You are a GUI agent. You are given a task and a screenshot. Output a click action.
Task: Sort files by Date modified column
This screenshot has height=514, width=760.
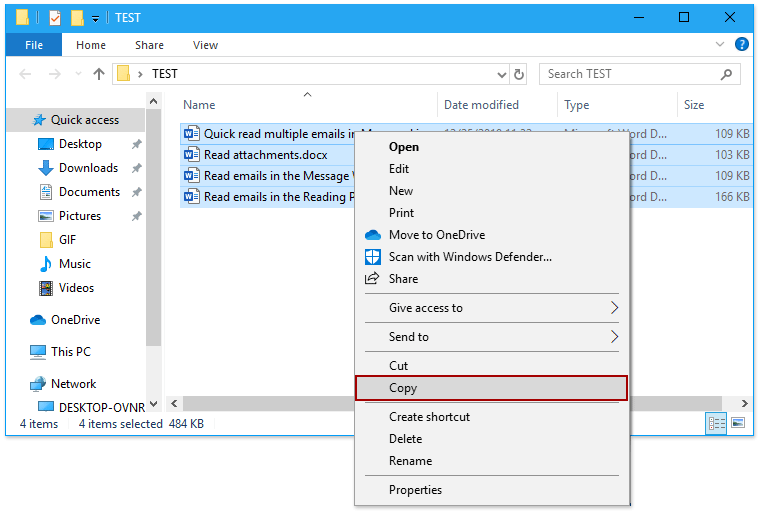[481, 105]
